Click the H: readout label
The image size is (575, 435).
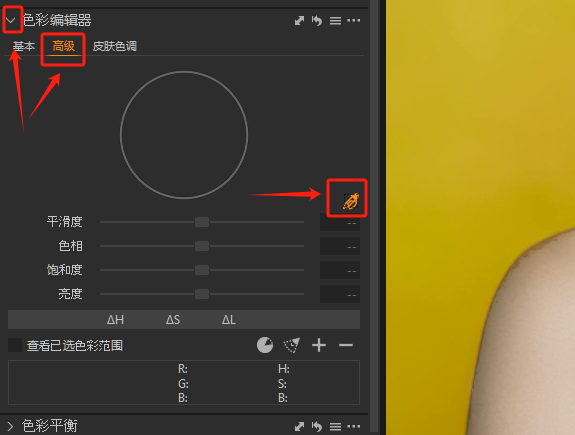coord(283,369)
